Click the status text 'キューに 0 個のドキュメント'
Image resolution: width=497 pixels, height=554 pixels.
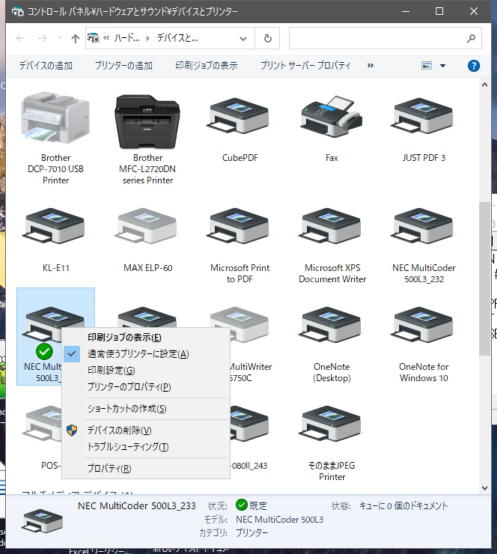click(x=403, y=506)
